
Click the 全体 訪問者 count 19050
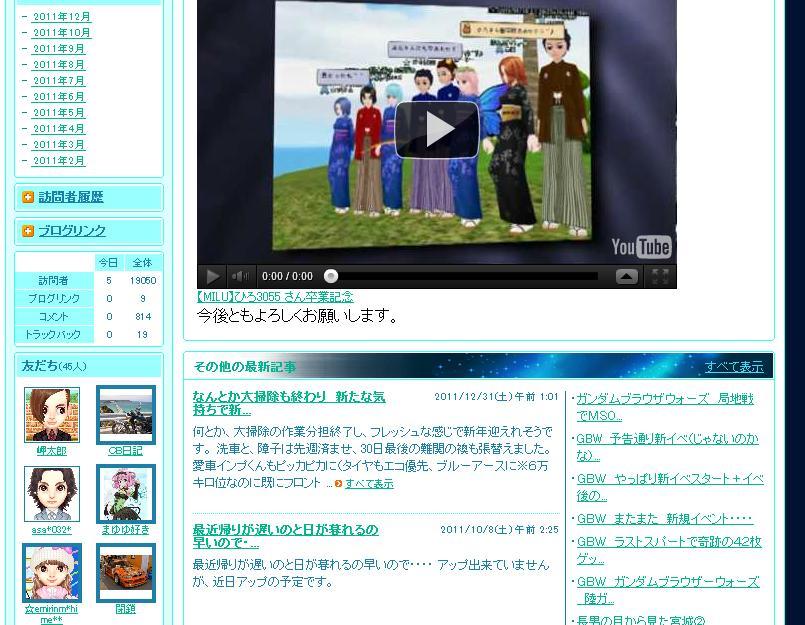(143, 281)
